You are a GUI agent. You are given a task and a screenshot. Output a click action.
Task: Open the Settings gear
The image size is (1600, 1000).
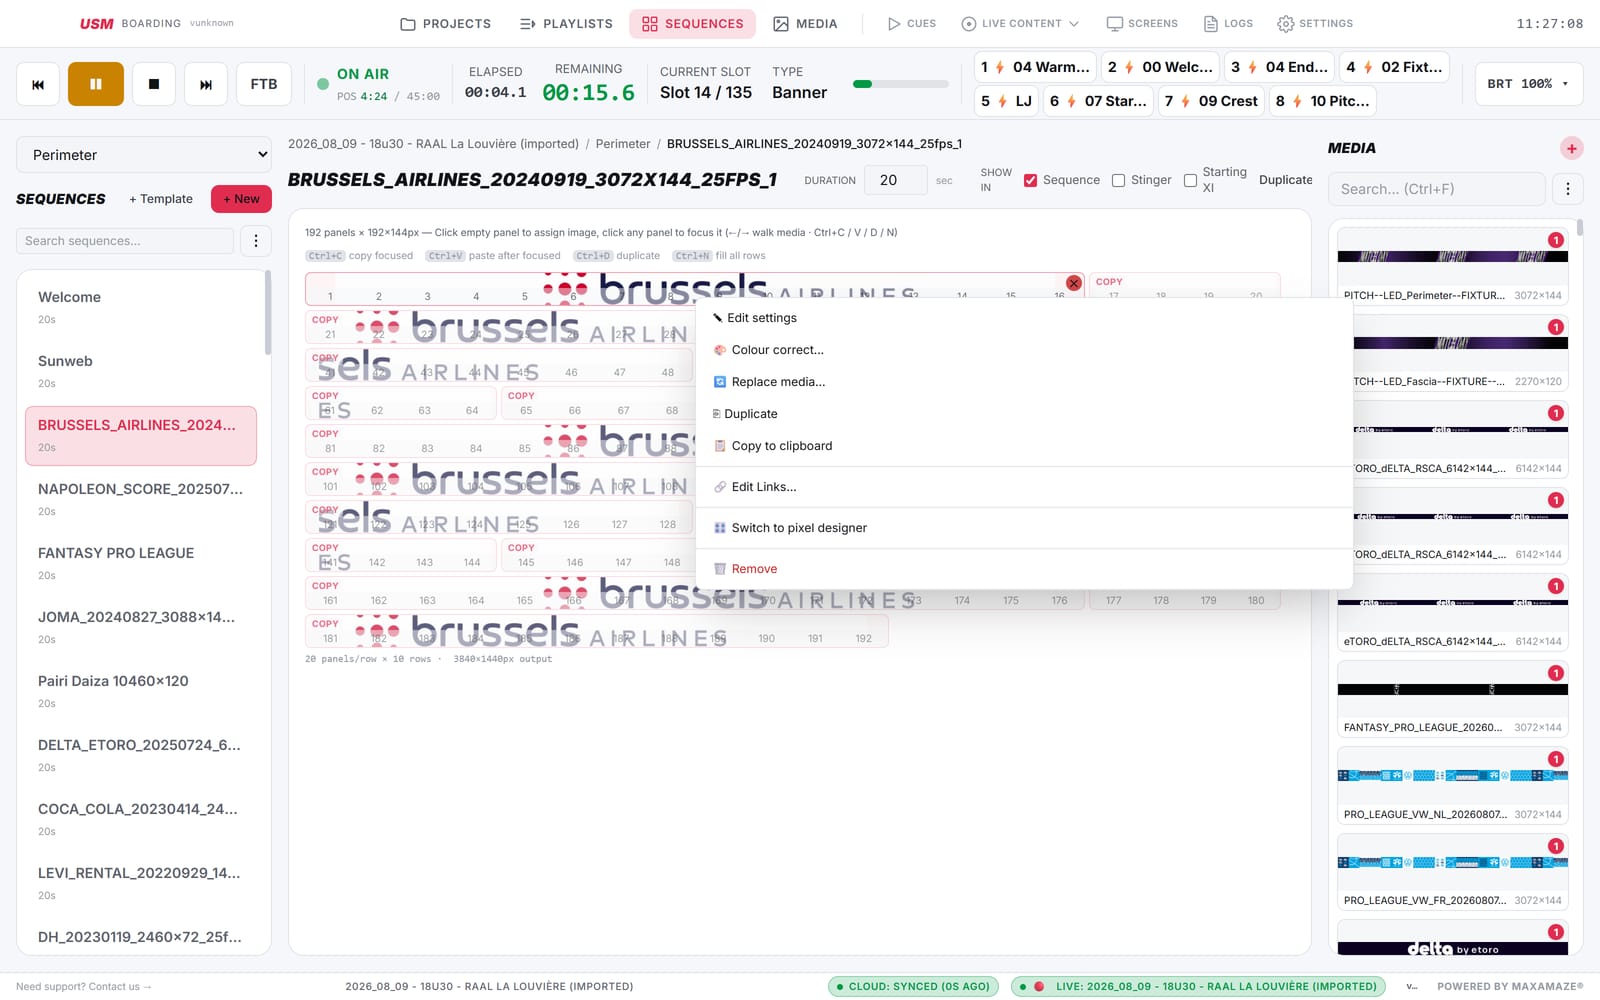click(x=1315, y=23)
